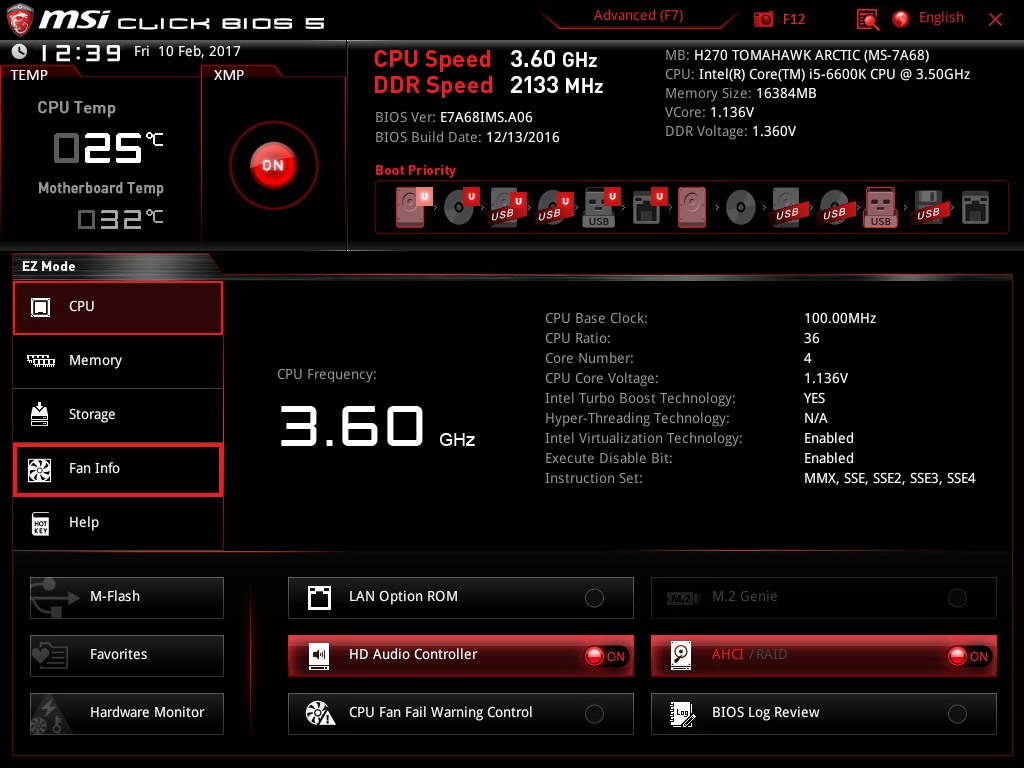Switch to Advanced (F7) mode
The height and width of the screenshot is (768, 1024).
coord(638,16)
